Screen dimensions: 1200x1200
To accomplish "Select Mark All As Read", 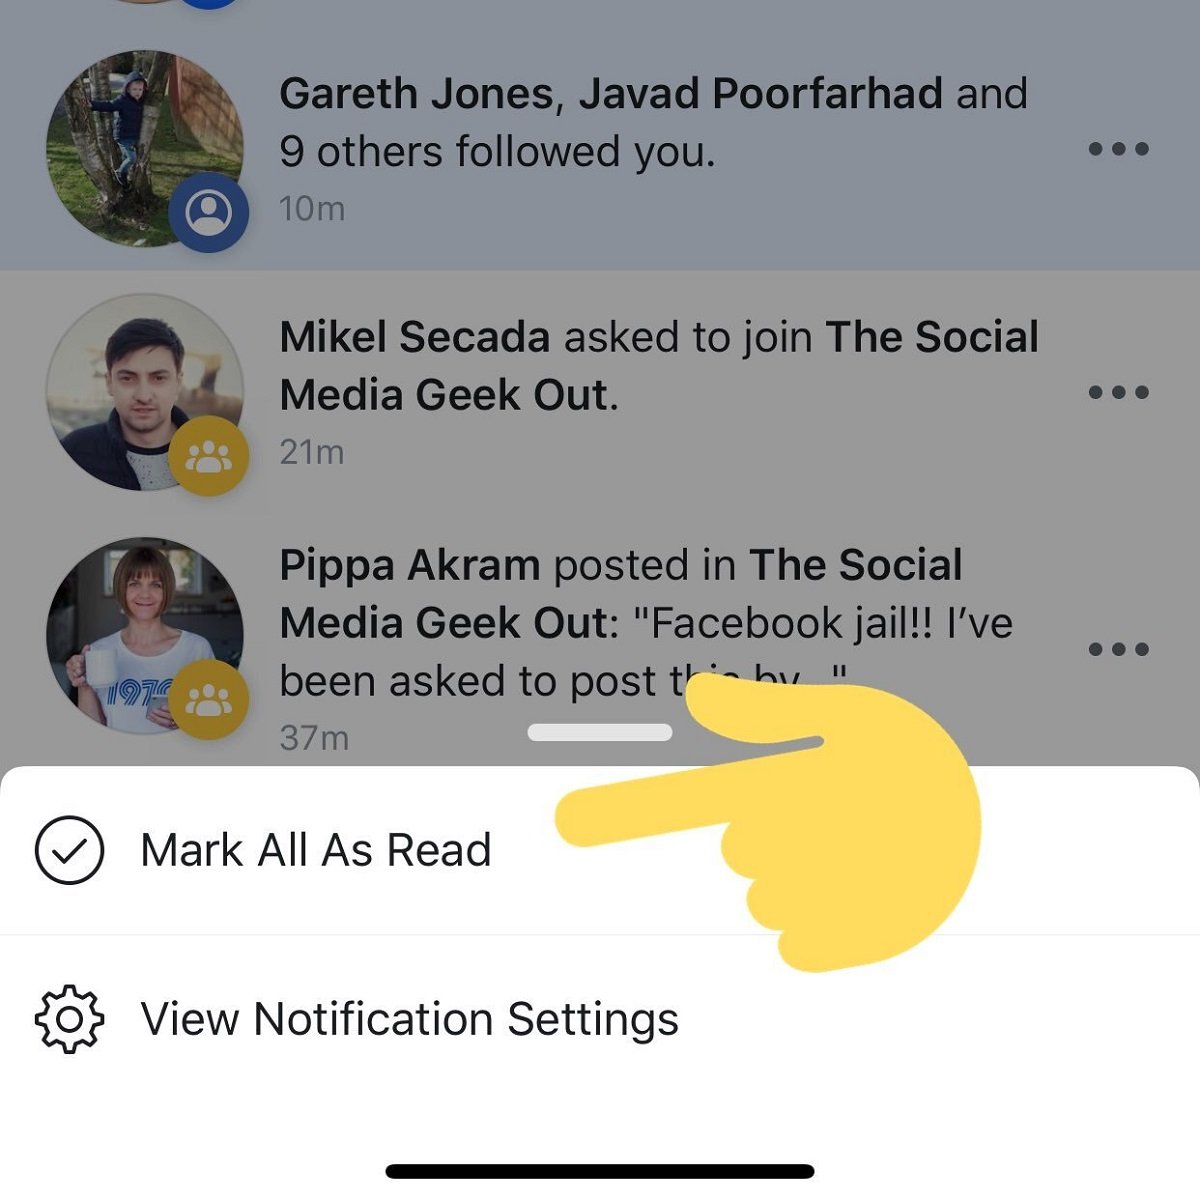I will [x=315, y=850].
